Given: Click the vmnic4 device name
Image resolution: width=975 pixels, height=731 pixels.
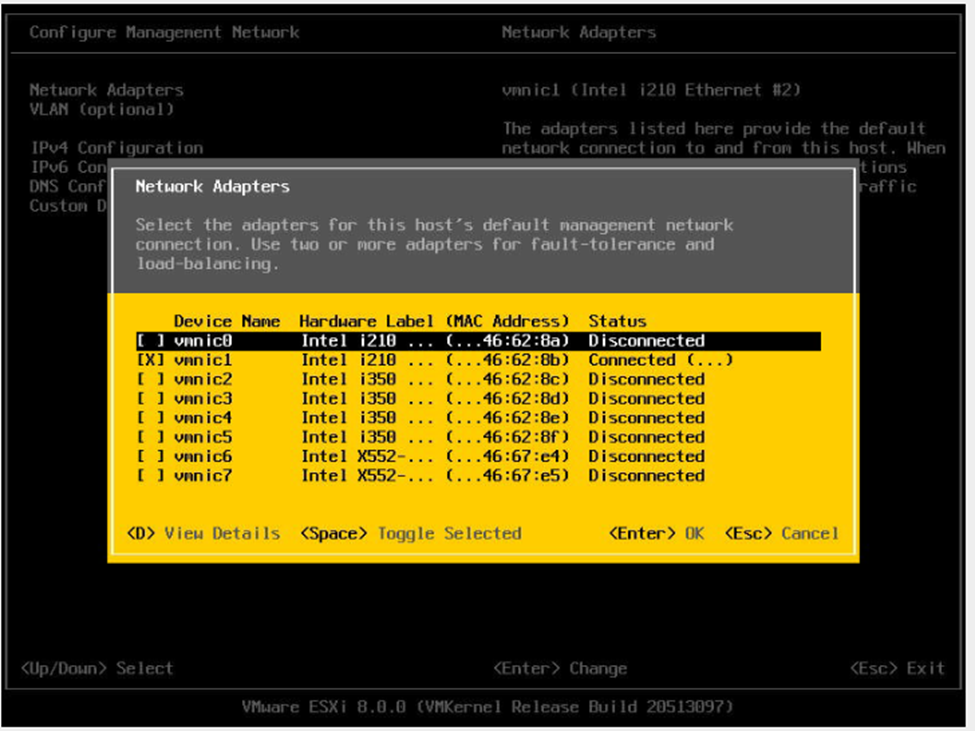Looking at the screenshot, I should pyautogui.click(x=203, y=418).
